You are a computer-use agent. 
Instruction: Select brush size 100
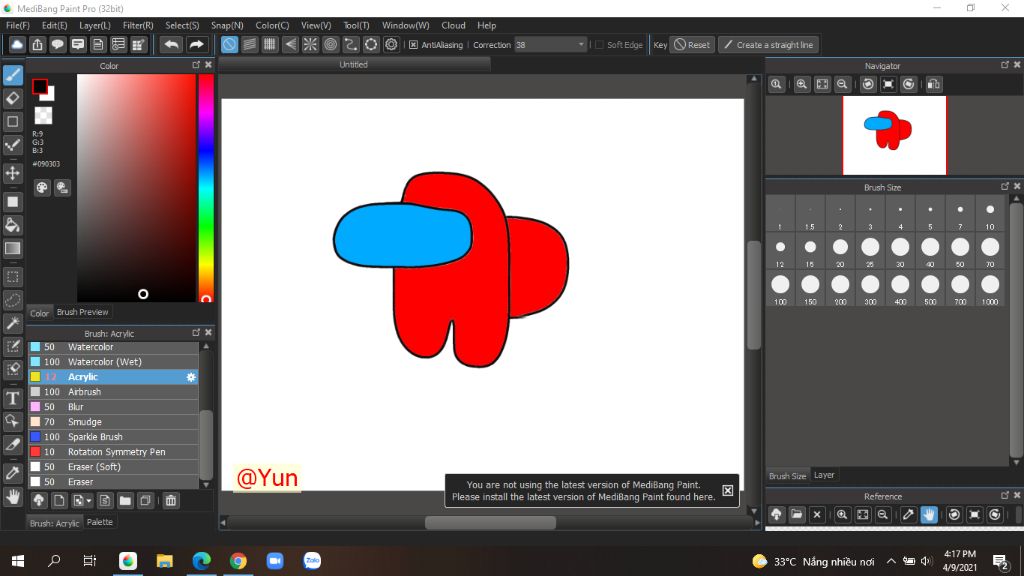[780, 289]
